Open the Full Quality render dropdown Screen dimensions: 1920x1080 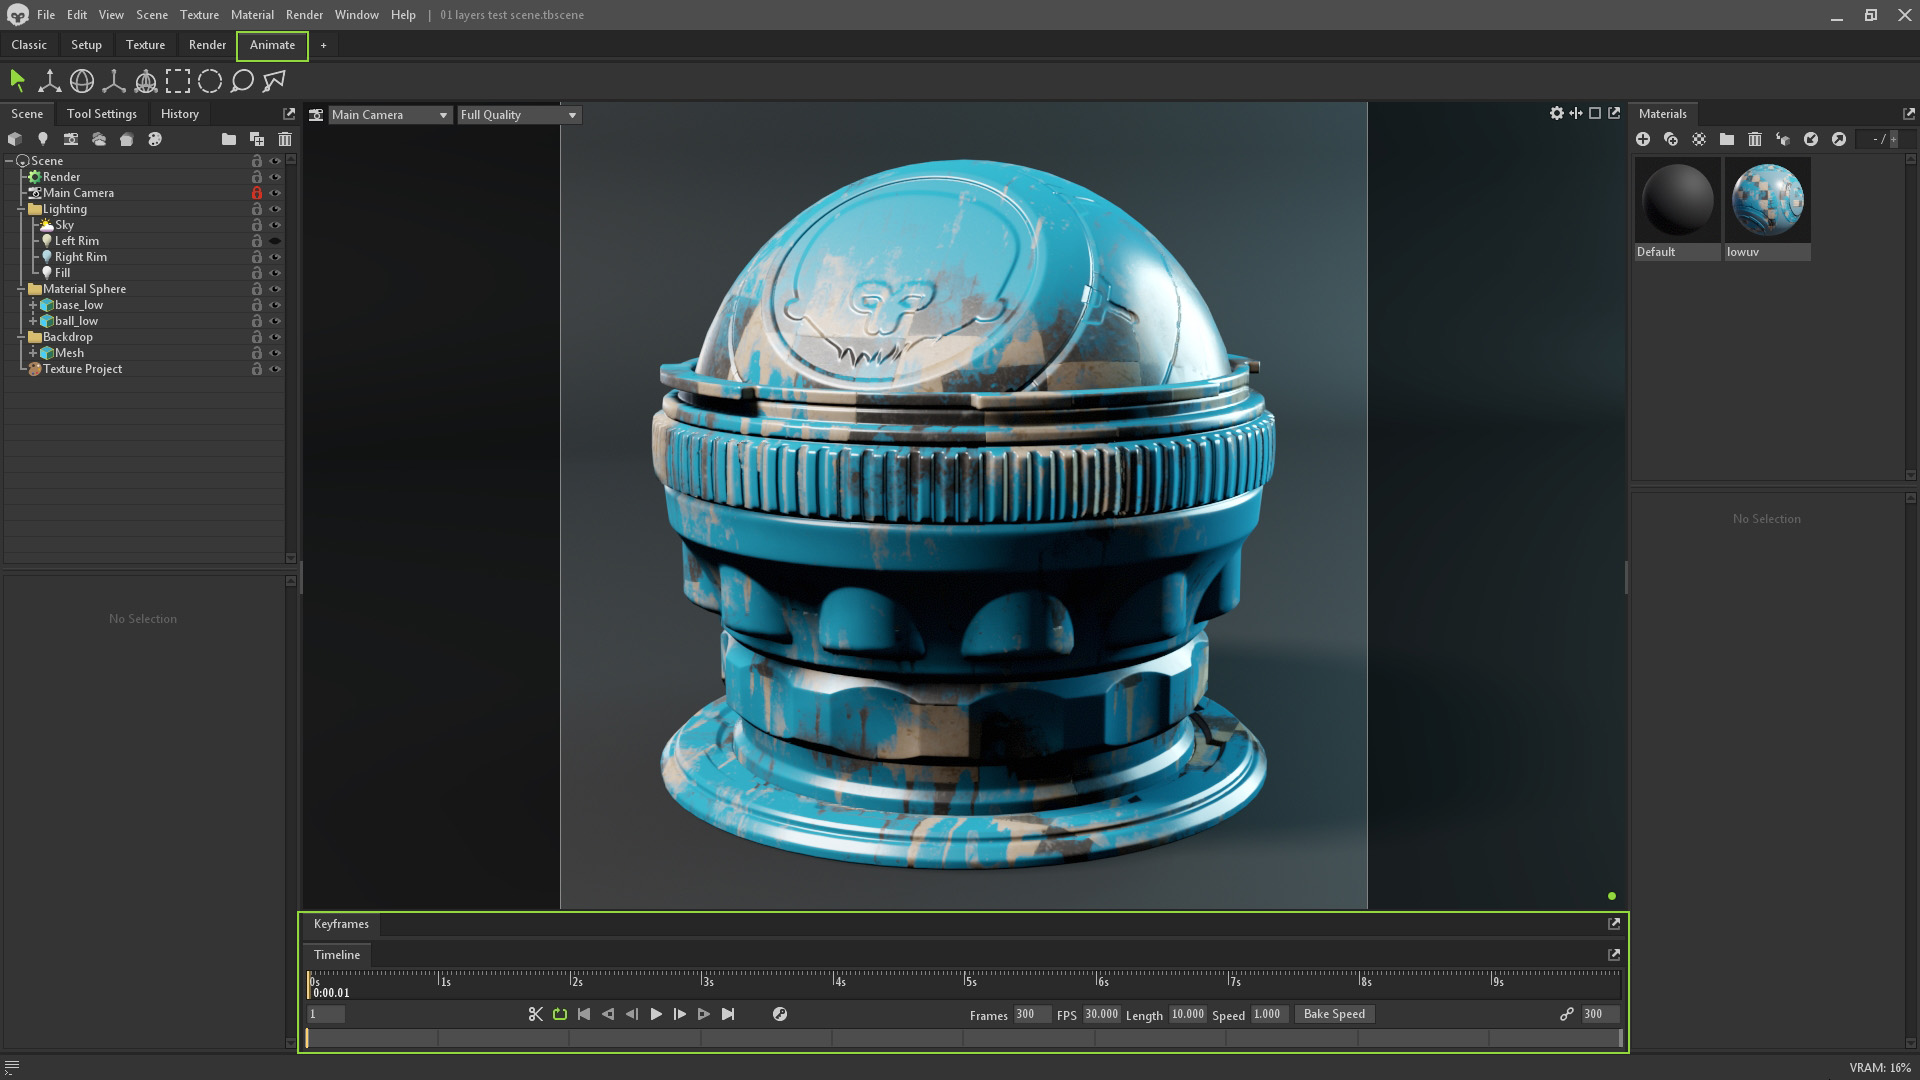[518, 114]
